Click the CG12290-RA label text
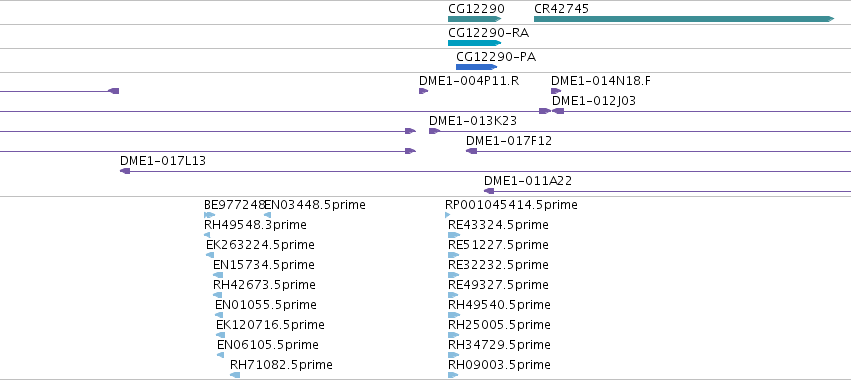Screen dimensions: 851x380 (x=488, y=33)
